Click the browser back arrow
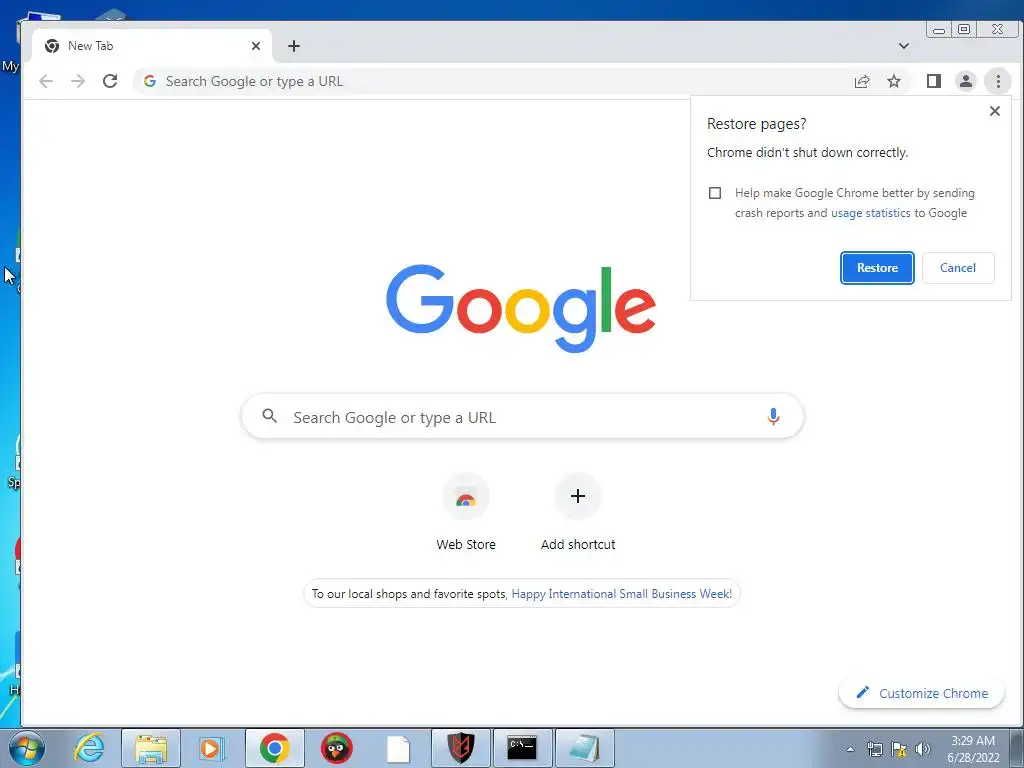 pyautogui.click(x=46, y=81)
